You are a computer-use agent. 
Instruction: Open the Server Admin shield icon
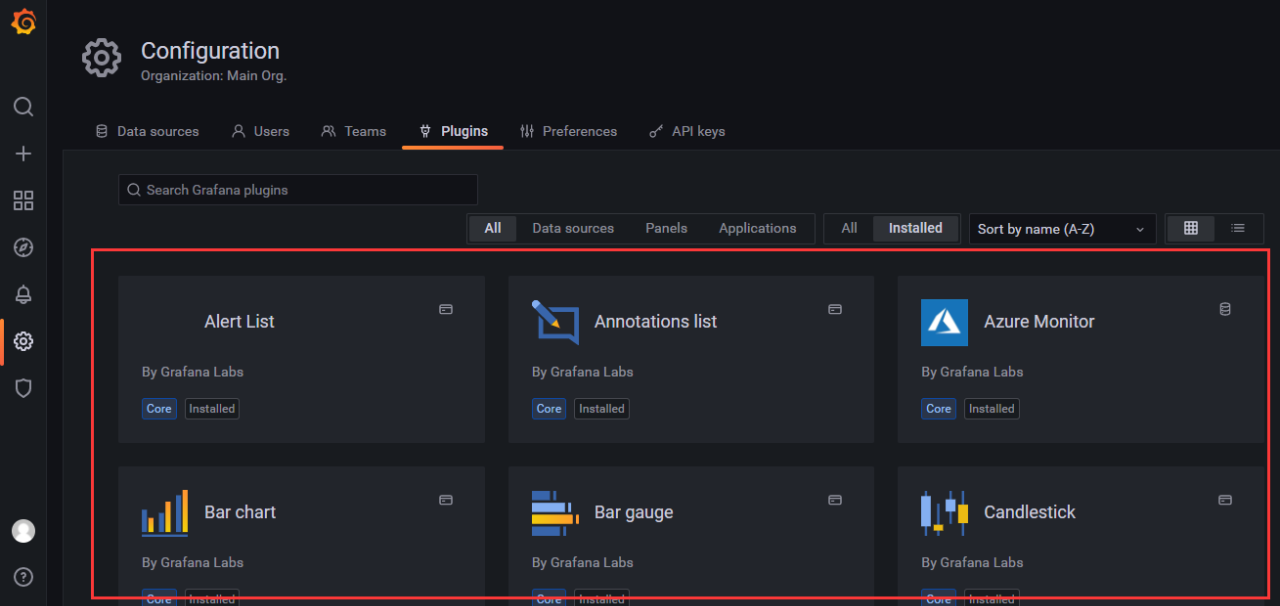pos(23,388)
